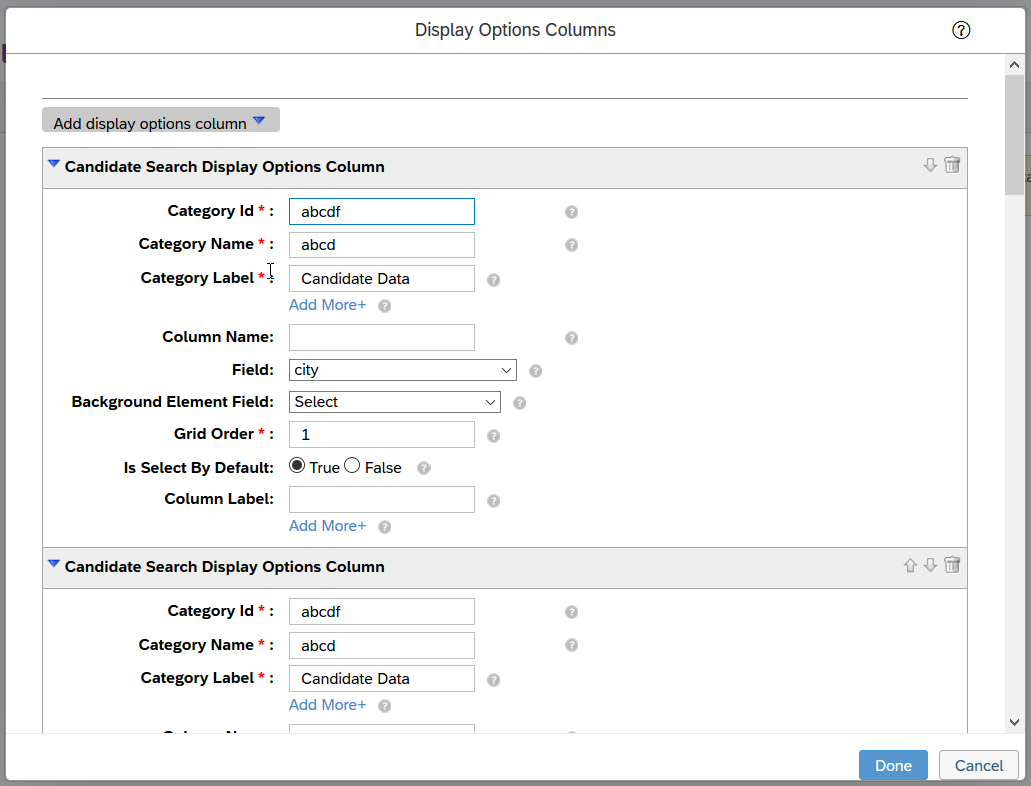
Task: Show help for first section's Category Label field
Action: [x=493, y=280]
